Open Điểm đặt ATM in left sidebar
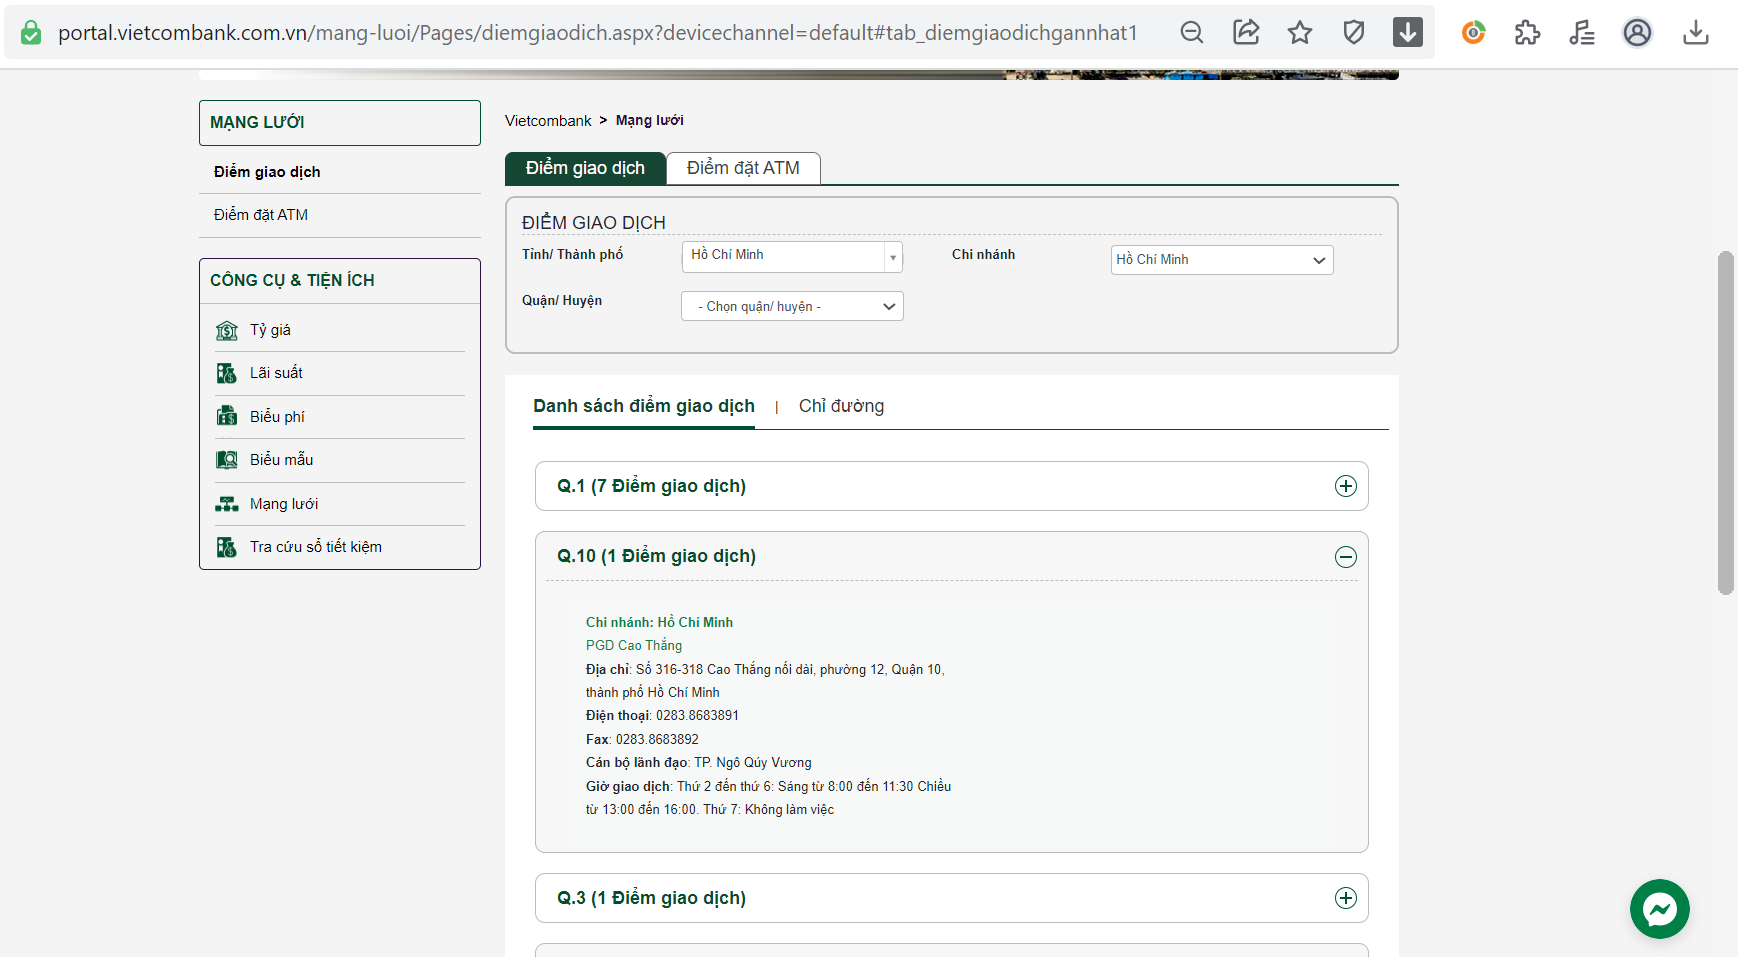The width and height of the screenshot is (1738, 957). pos(261,215)
